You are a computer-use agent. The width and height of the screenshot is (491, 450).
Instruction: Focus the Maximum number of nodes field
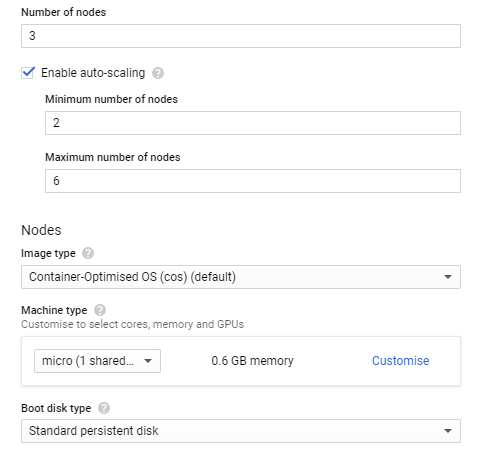(x=253, y=181)
